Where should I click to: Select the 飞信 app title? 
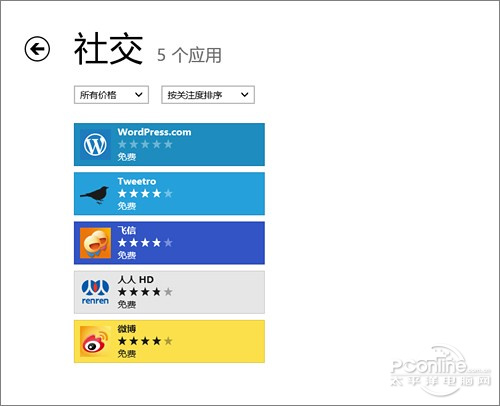pyautogui.click(x=127, y=230)
